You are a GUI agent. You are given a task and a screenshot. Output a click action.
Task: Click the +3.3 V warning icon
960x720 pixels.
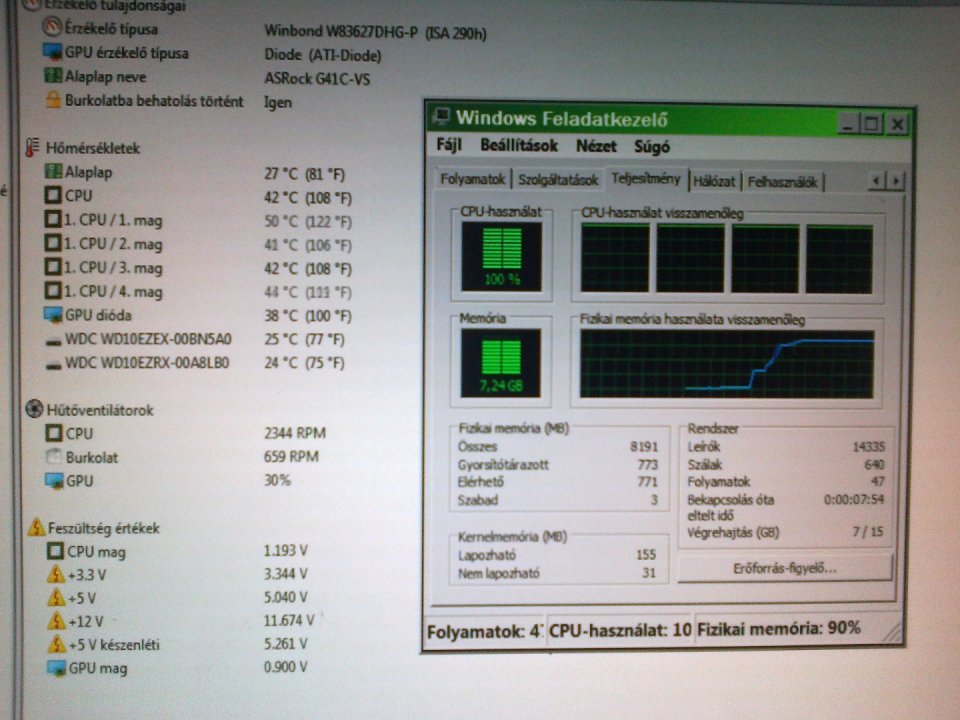coord(56,574)
